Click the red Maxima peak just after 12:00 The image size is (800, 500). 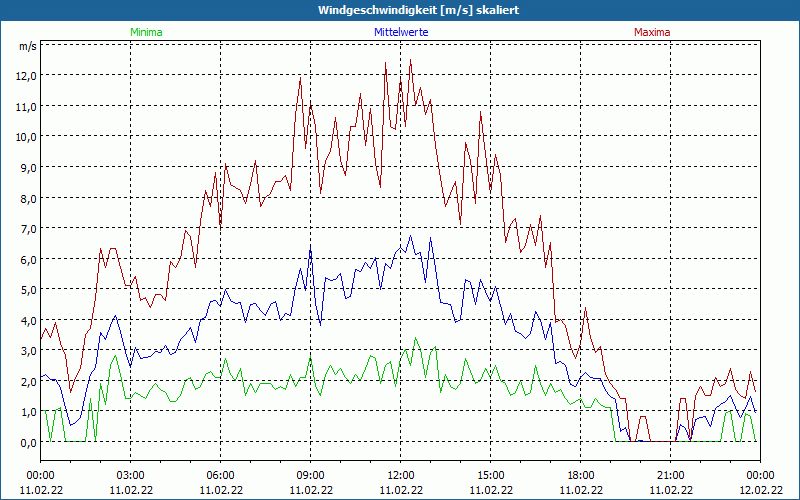[x=411, y=60]
